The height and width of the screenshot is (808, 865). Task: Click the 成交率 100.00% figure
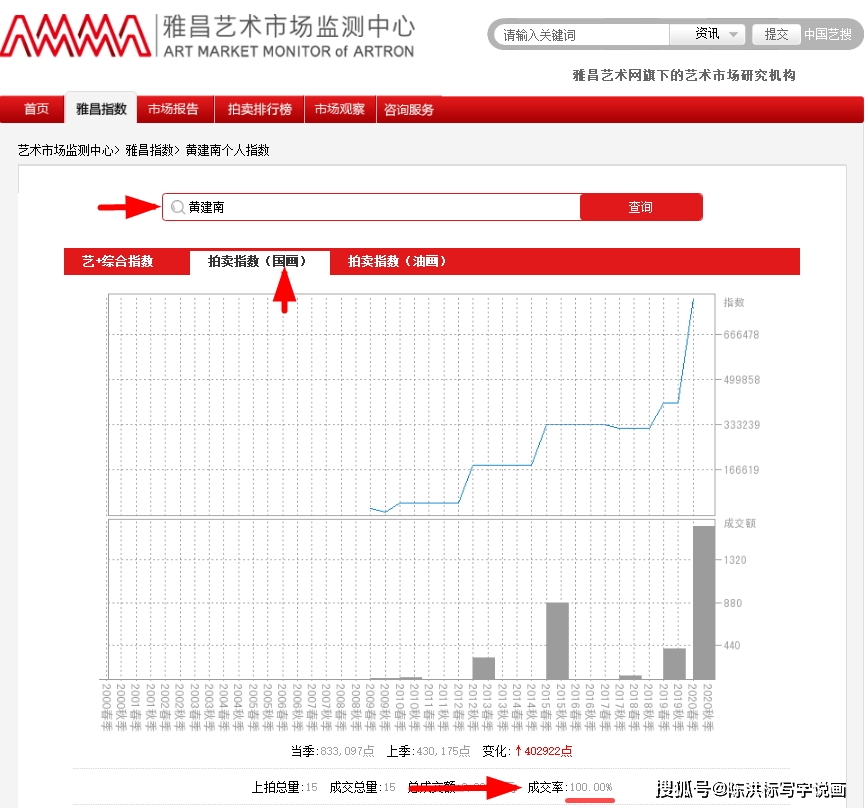pos(570,787)
